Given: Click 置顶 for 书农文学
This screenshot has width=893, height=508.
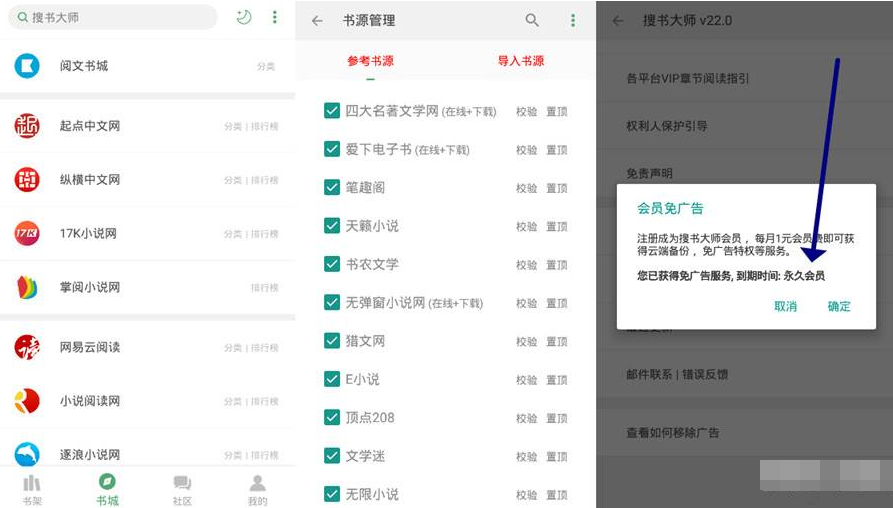Looking at the screenshot, I should pyautogui.click(x=556, y=265).
